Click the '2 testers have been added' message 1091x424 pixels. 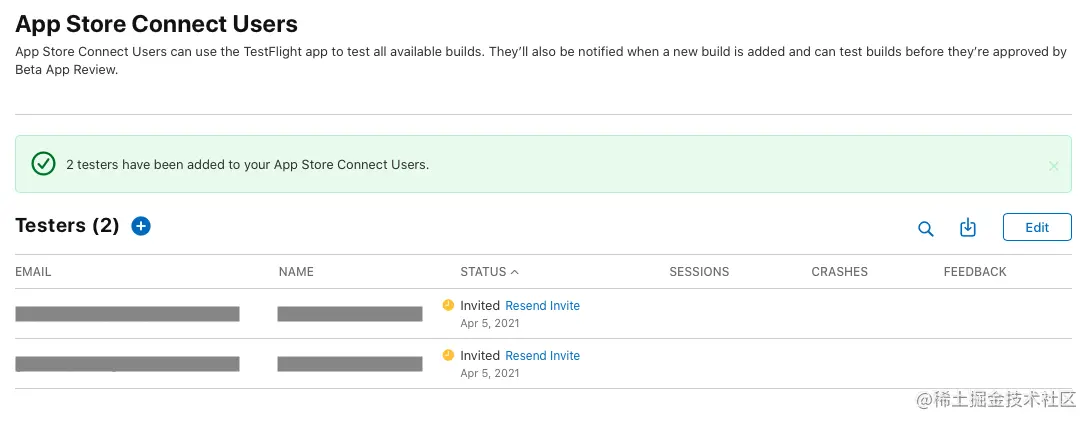pyautogui.click(x=248, y=165)
